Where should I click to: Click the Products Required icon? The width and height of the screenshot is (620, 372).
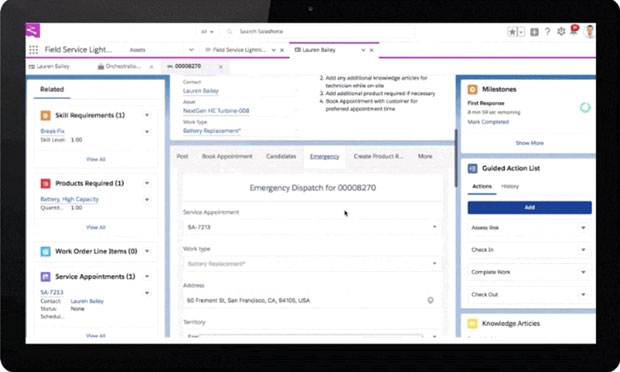[45, 183]
